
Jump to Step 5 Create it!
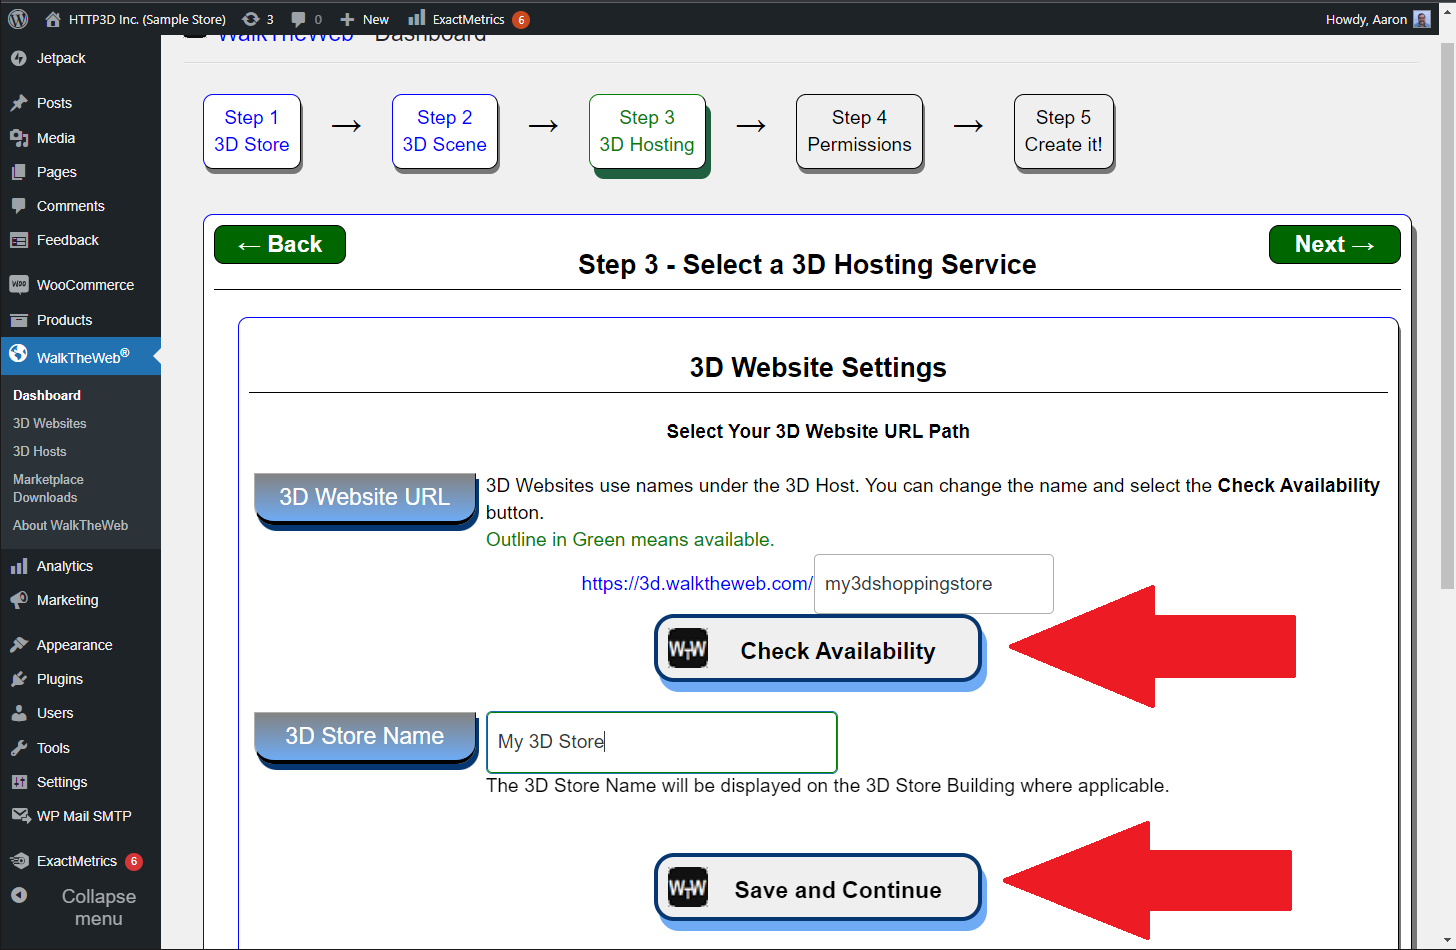point(1063,132)
